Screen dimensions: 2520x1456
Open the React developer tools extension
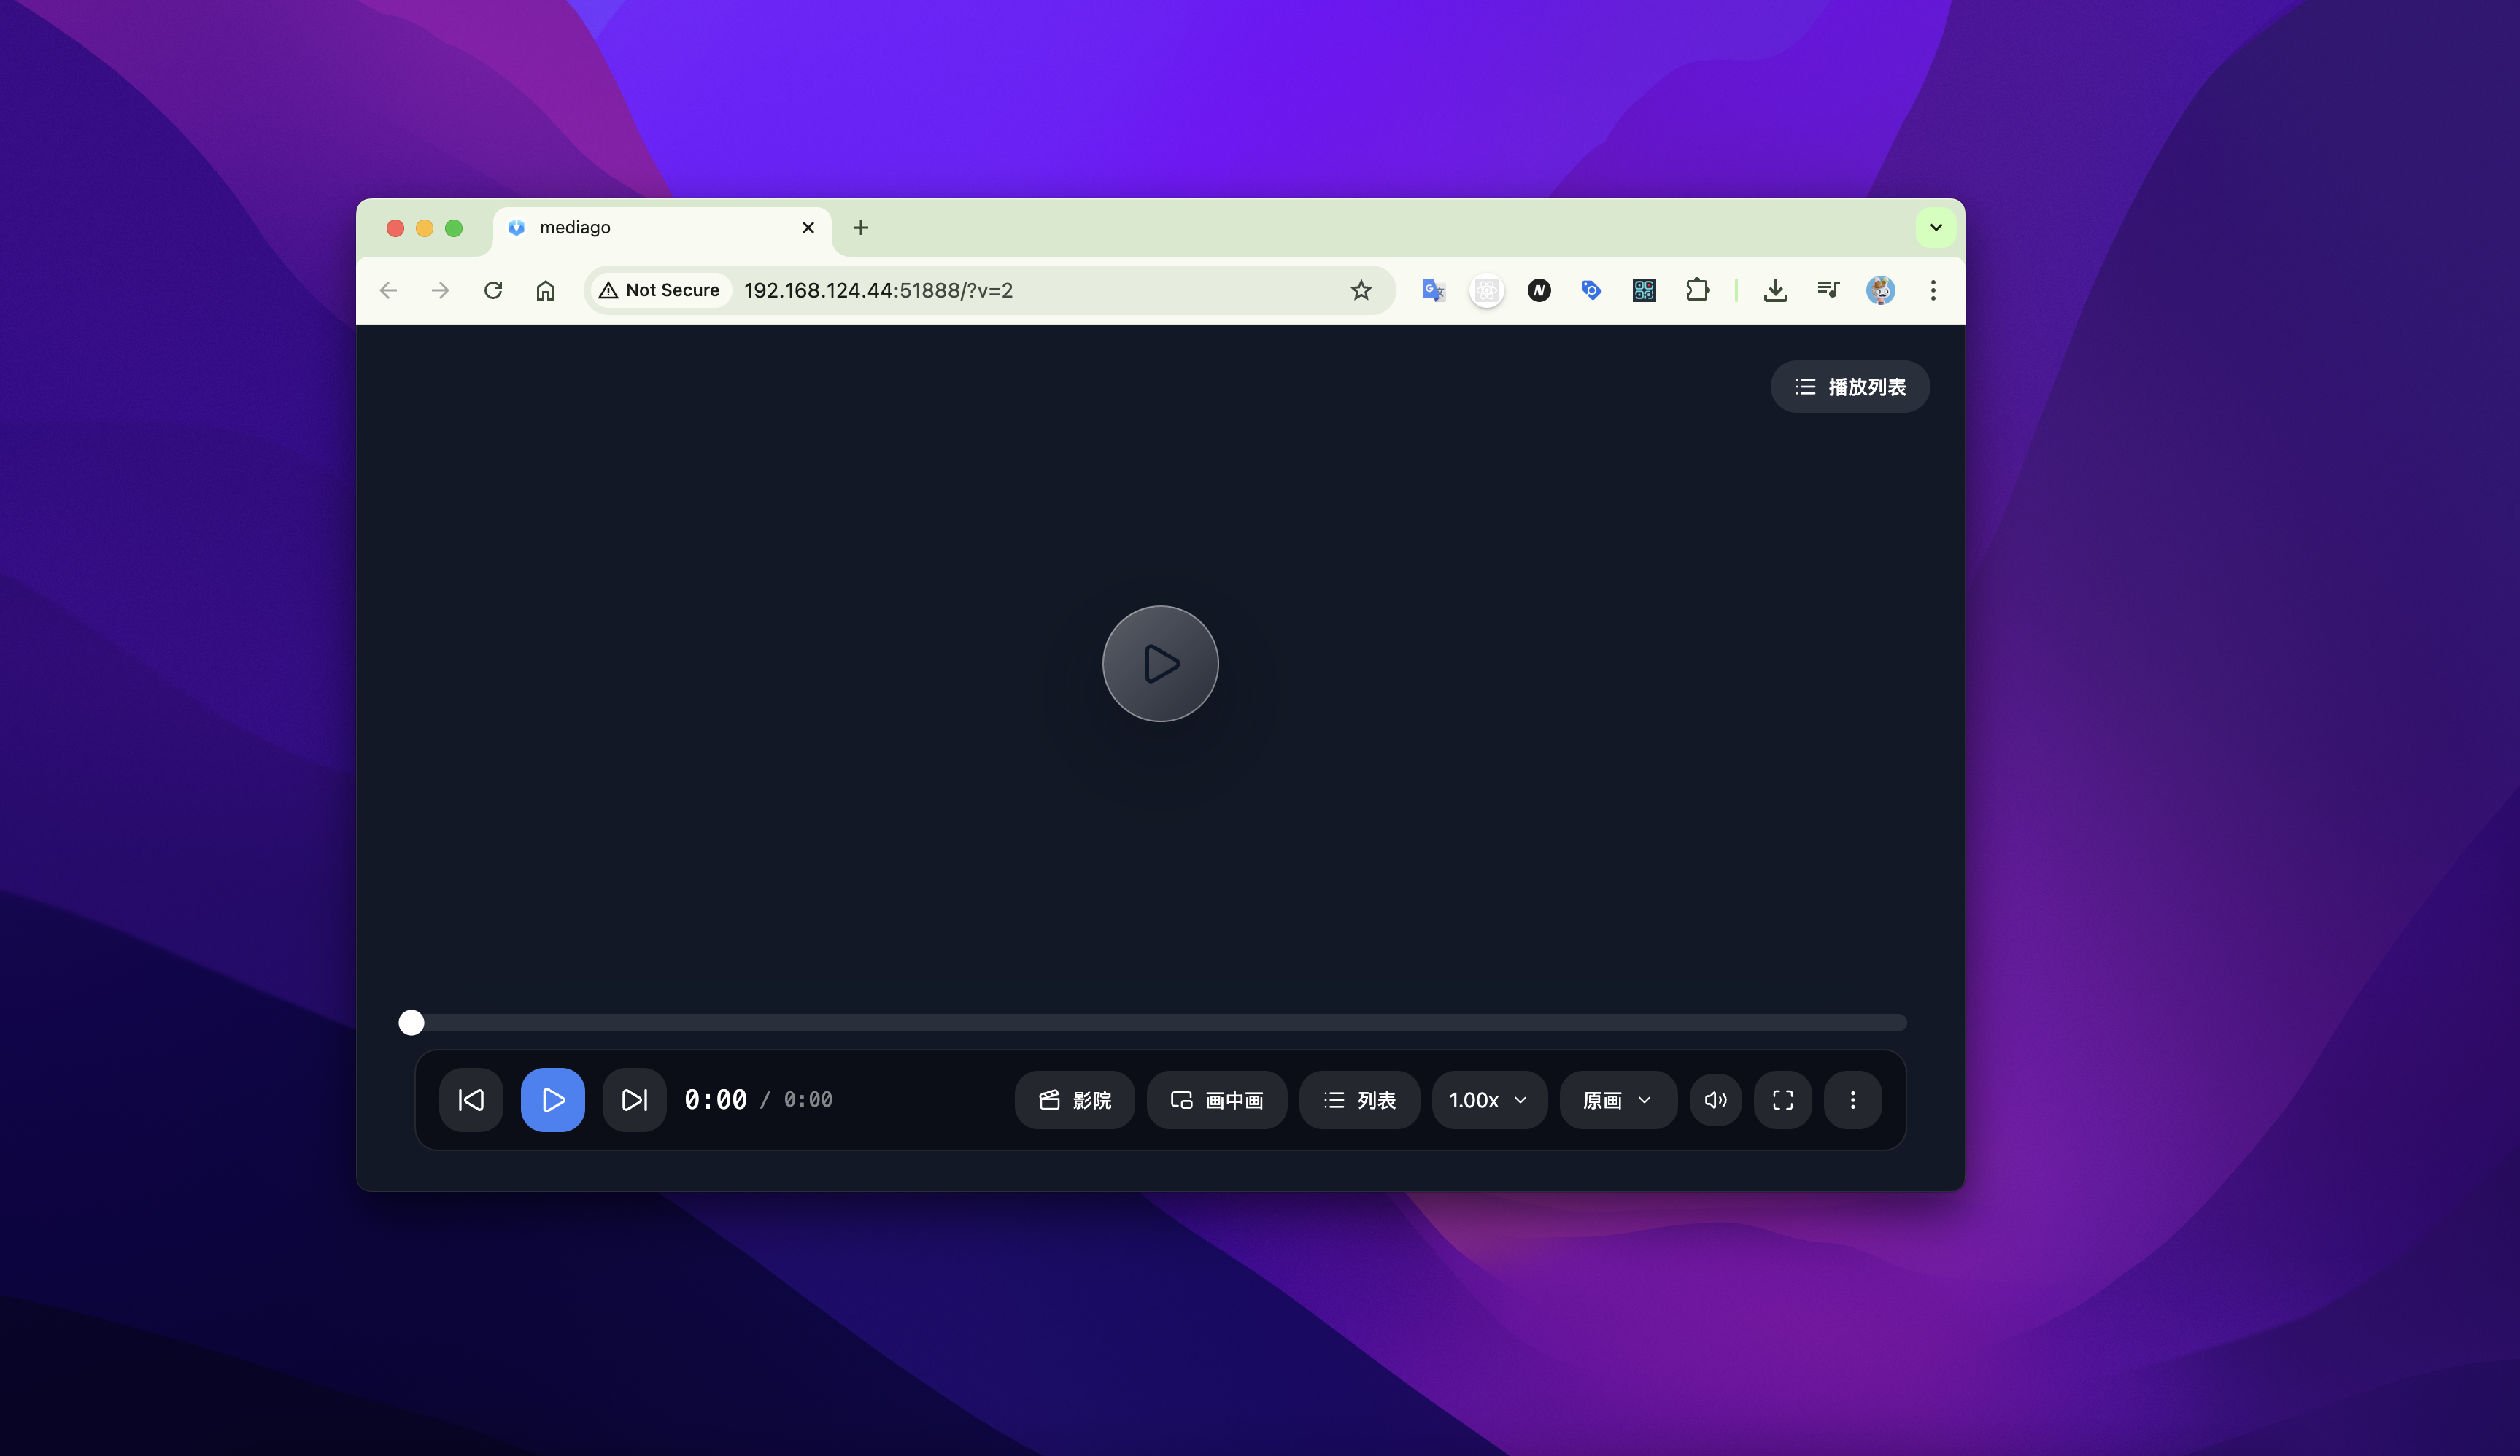pos(1486,290)
